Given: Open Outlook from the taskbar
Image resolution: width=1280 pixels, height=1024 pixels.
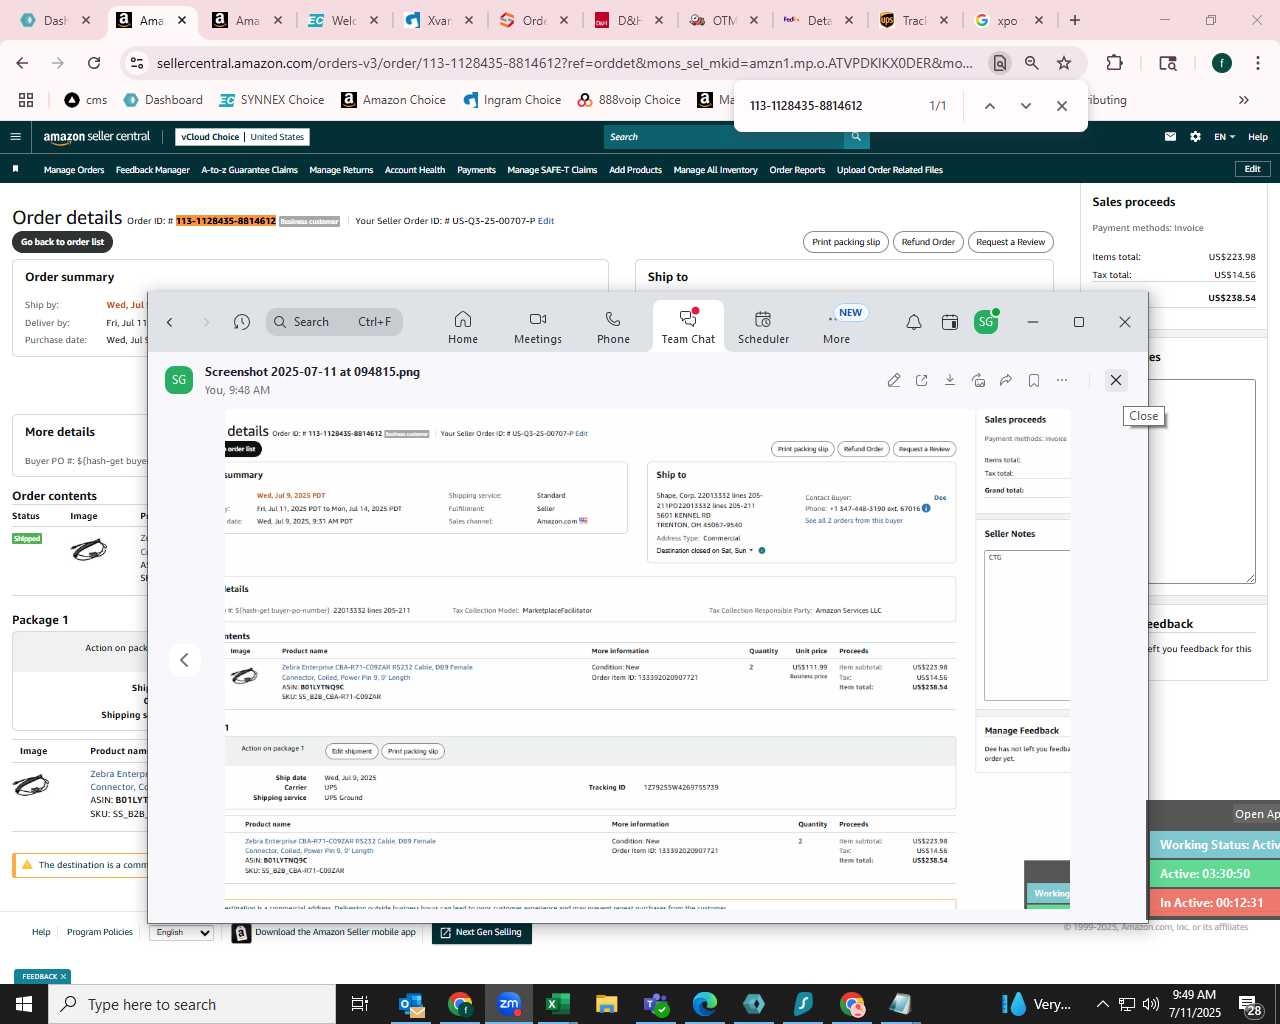Looking at the screenshot, I should (x=411, y=1004).
